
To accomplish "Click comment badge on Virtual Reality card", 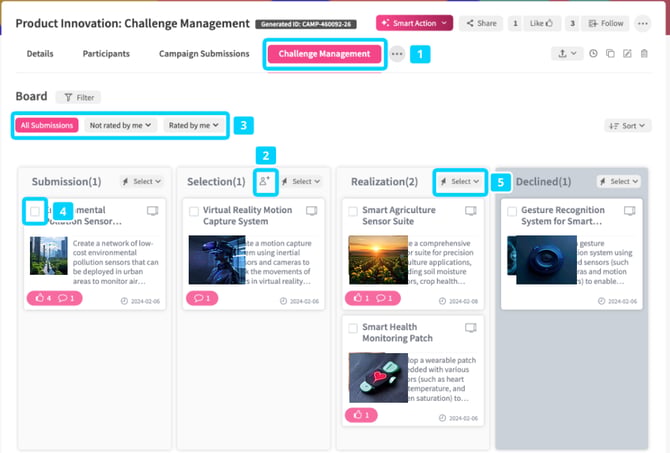I will (202, 298).
